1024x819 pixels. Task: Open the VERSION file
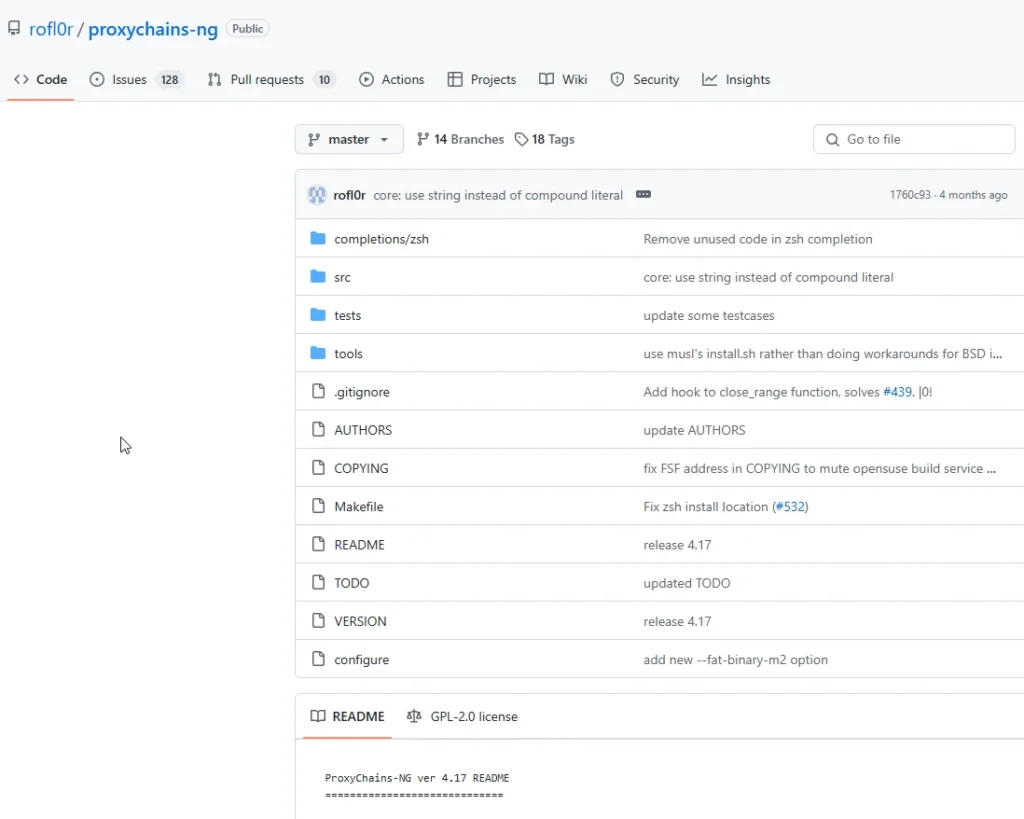point(360,622)
